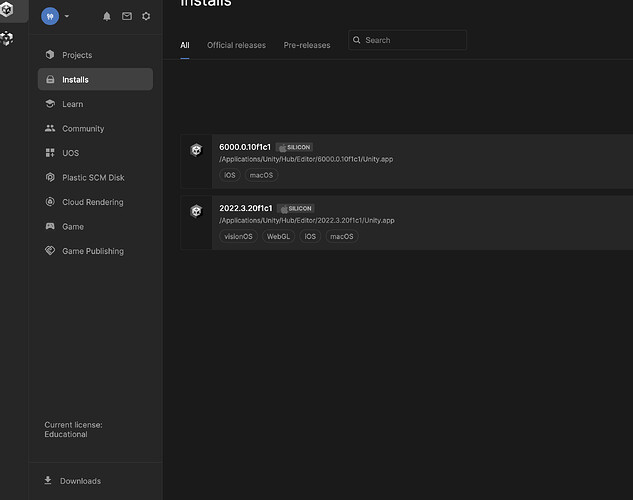Click the WebGL module tag
This screenshot has width=633, height=500.
[278, 237]
